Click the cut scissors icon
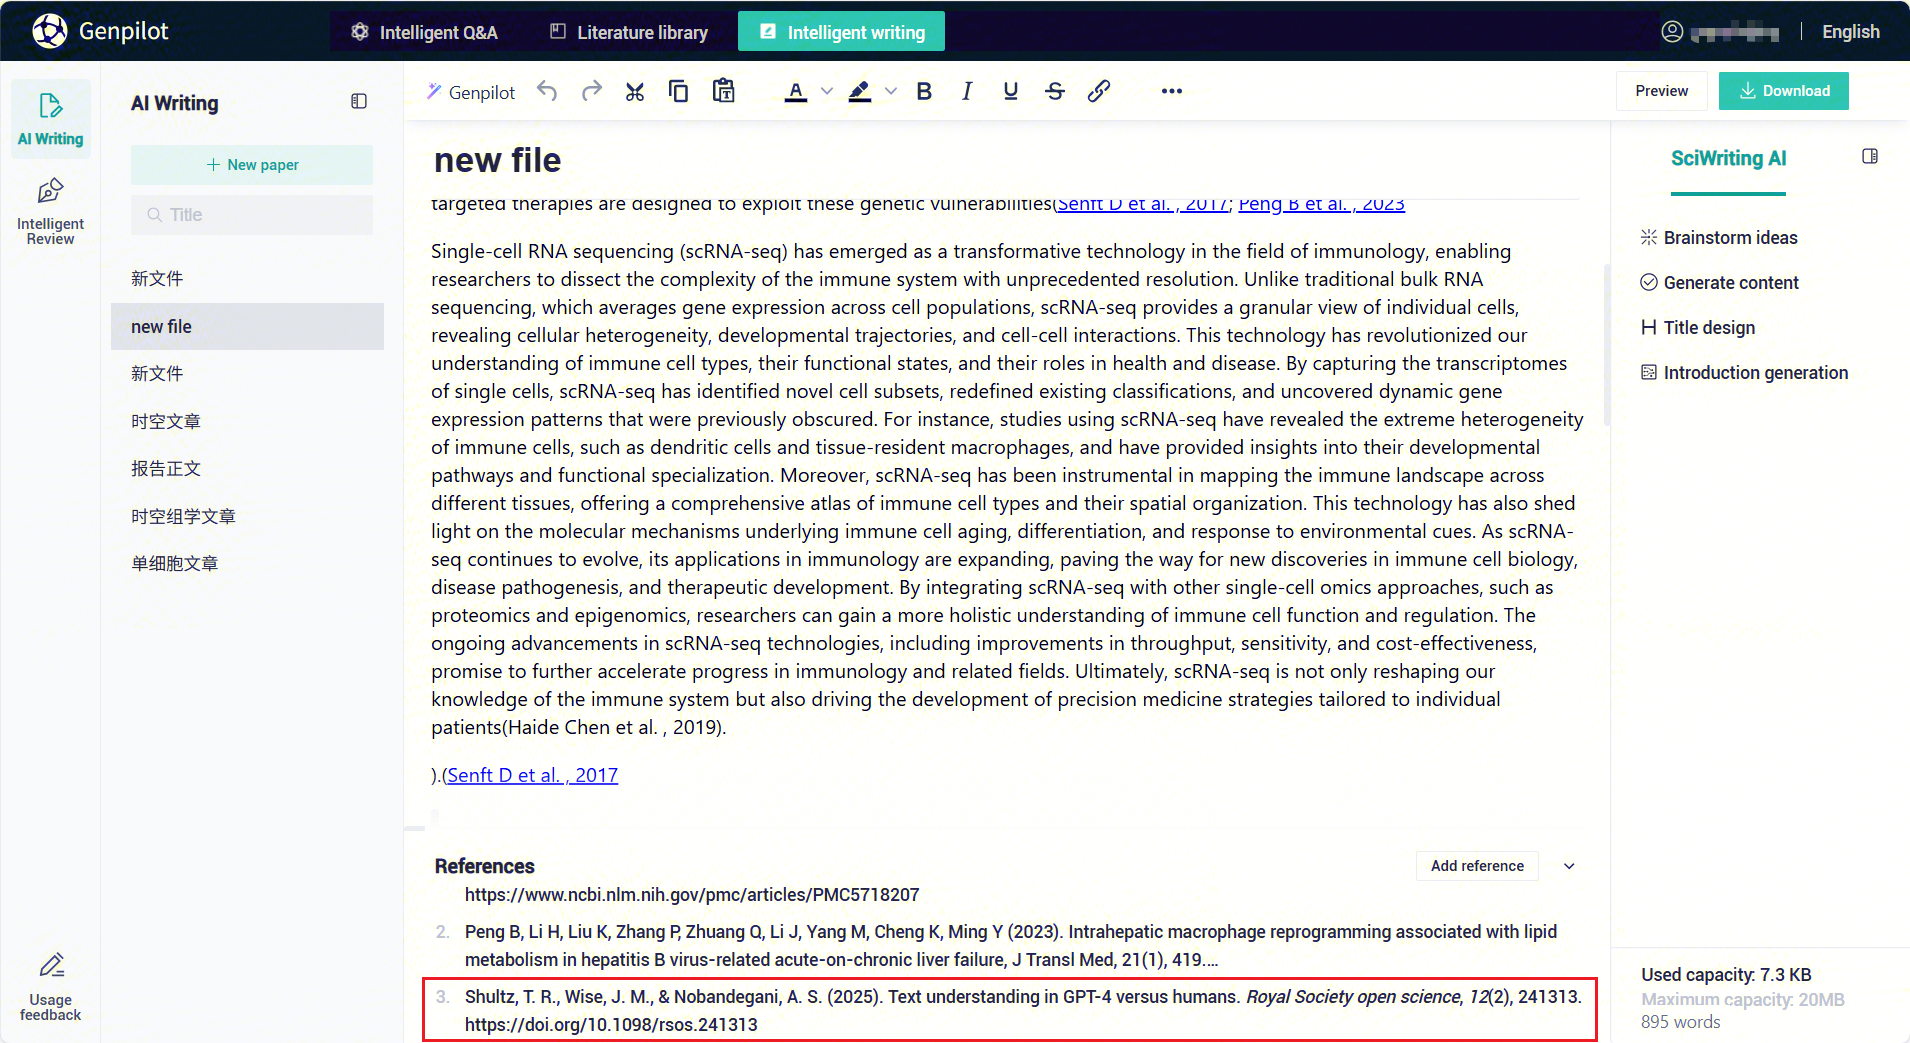 635,92
